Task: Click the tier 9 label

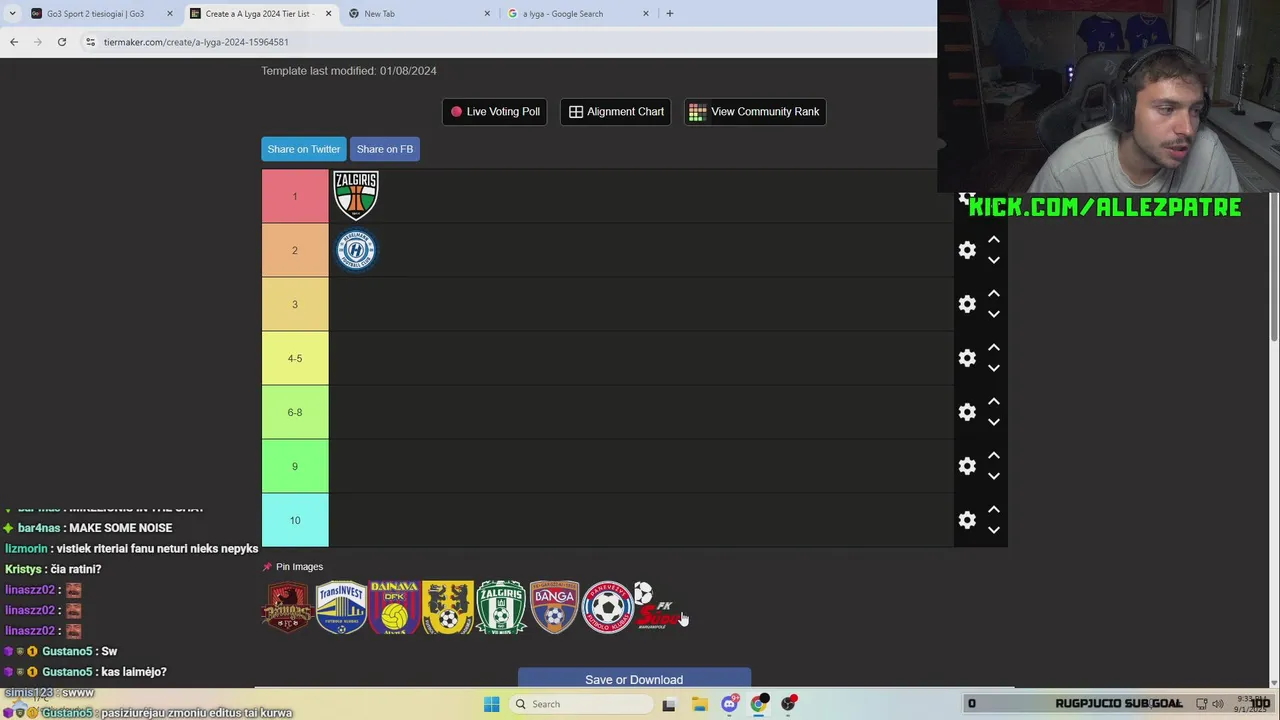Action: [x=295, y=466]
